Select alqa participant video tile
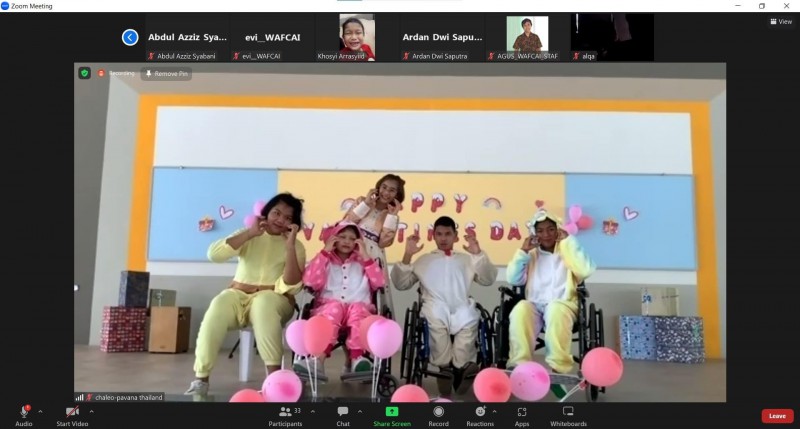The width and height of the screenshot is (800, 429). [x=612, y=37]
